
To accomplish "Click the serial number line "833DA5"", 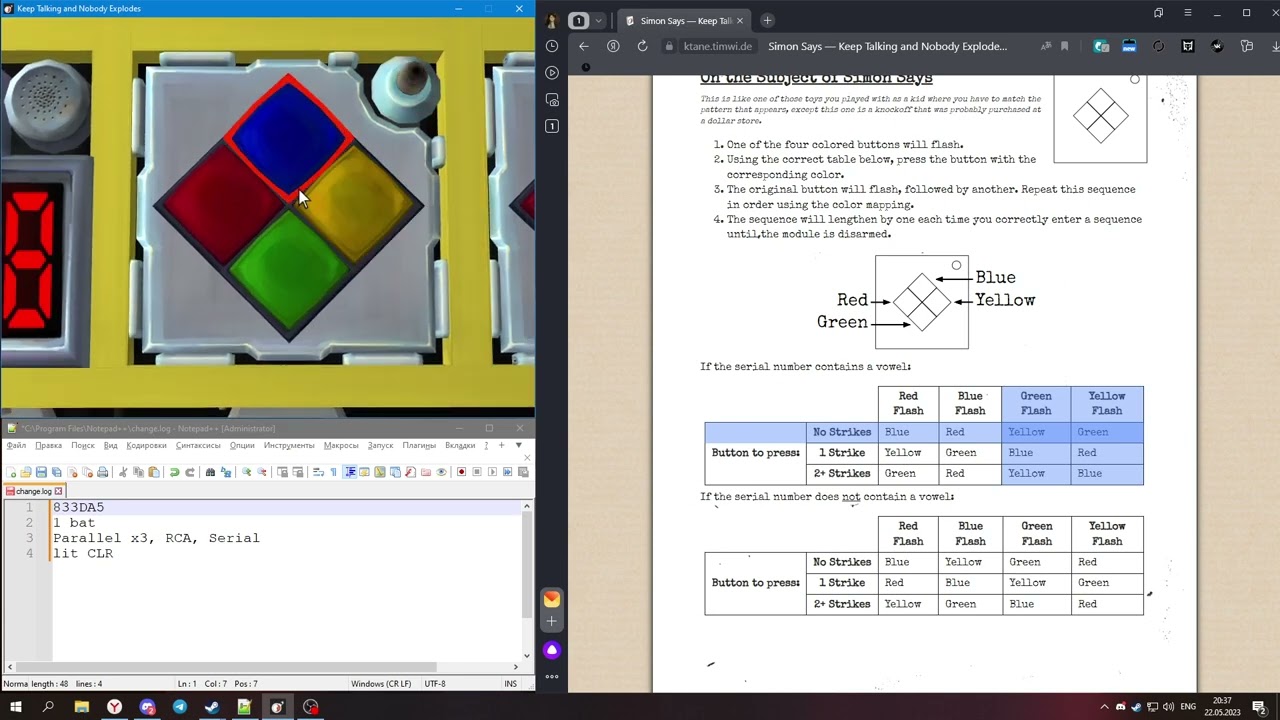I will (x=78, y=507).
